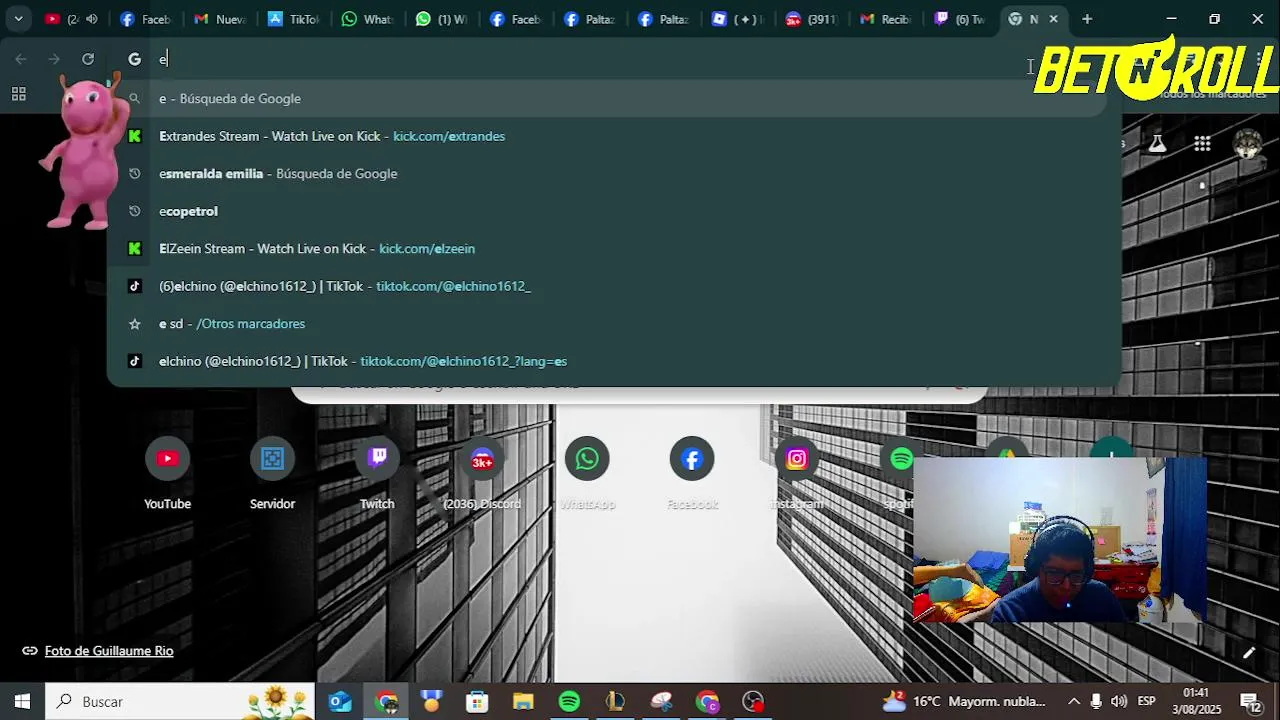Open Spotify from the taskbar
Screen dimensions: 1280x720
pos(569,701)
